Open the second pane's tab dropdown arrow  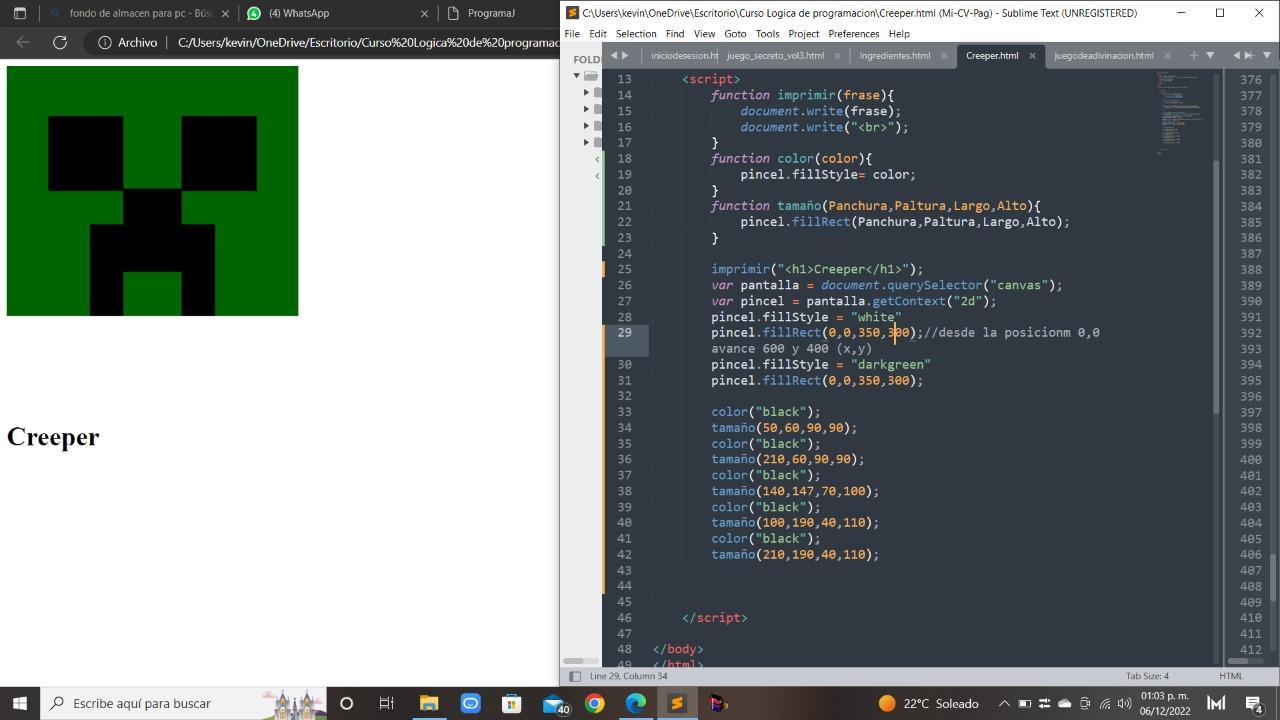click(1265, 56)
